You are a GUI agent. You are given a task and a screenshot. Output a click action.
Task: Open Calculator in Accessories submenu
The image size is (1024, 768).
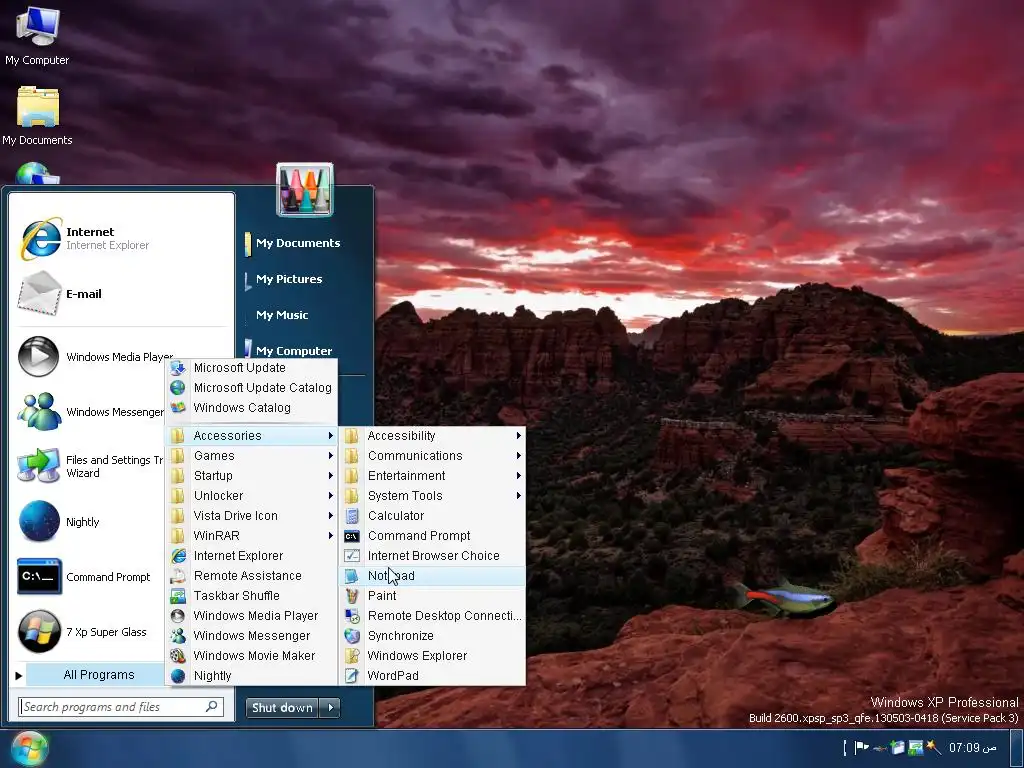[432, 516]
